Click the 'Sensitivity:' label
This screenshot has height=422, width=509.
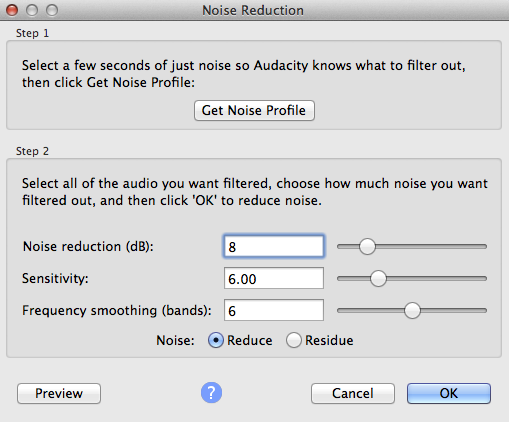click(55, 278)
